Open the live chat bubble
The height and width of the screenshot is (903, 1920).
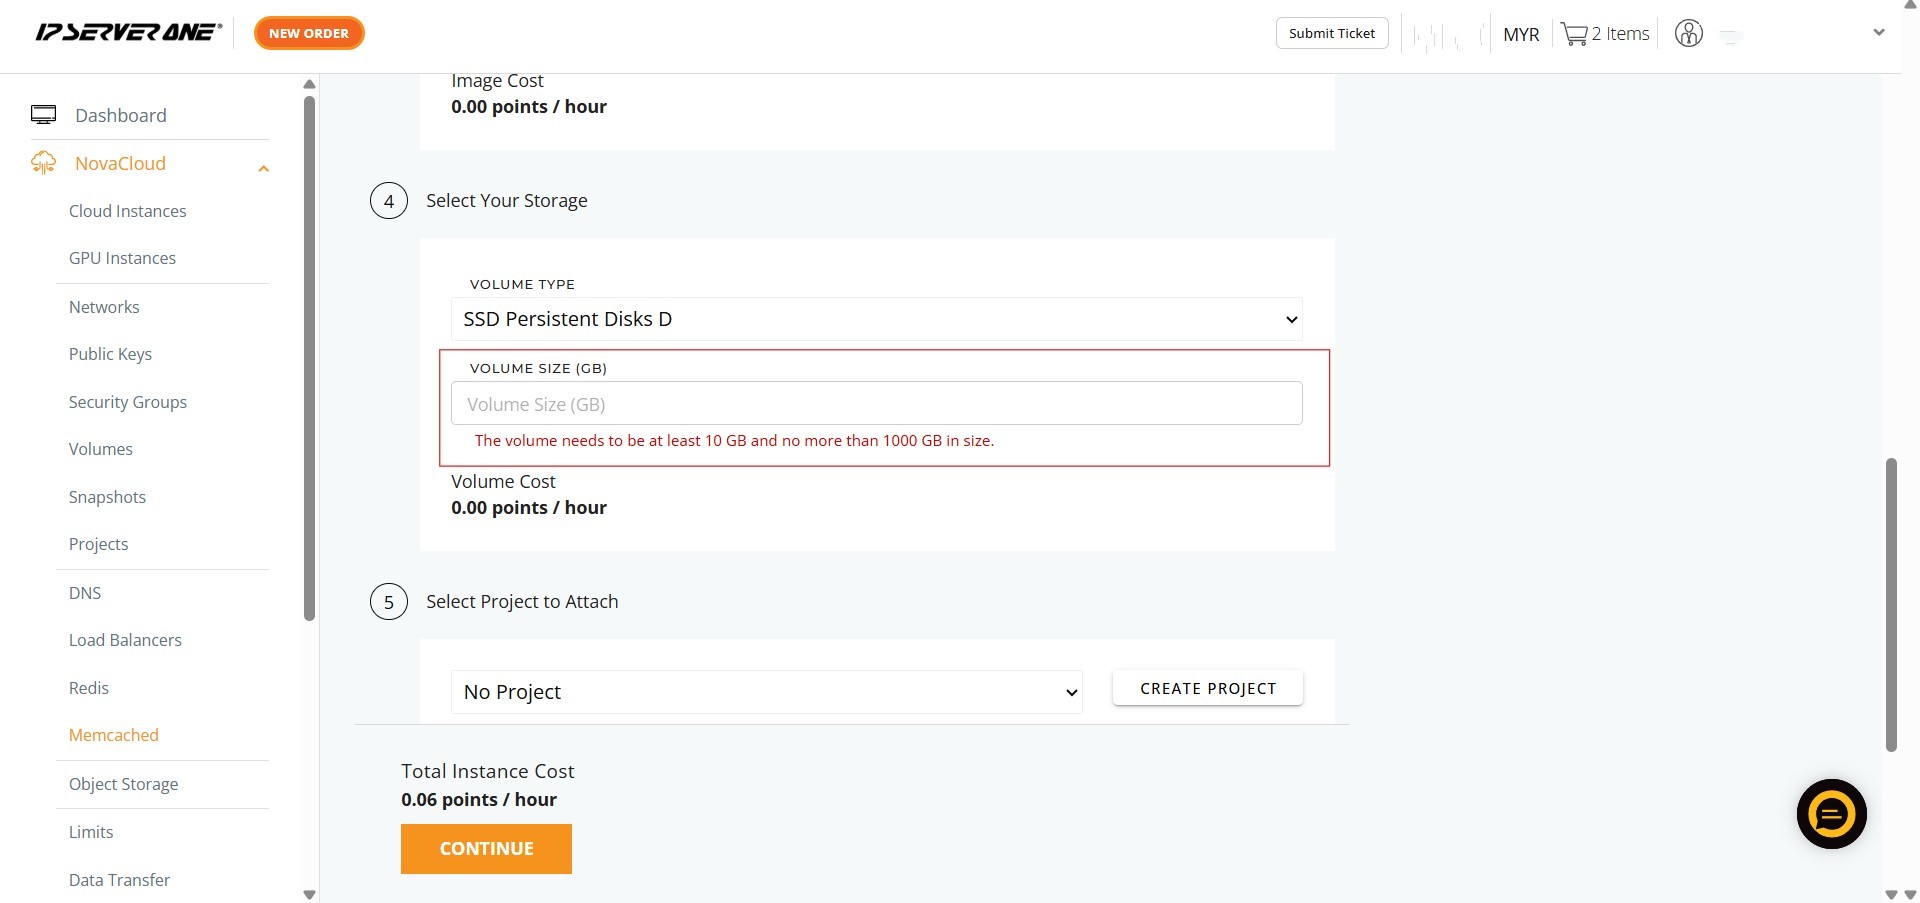point(1831,814)
